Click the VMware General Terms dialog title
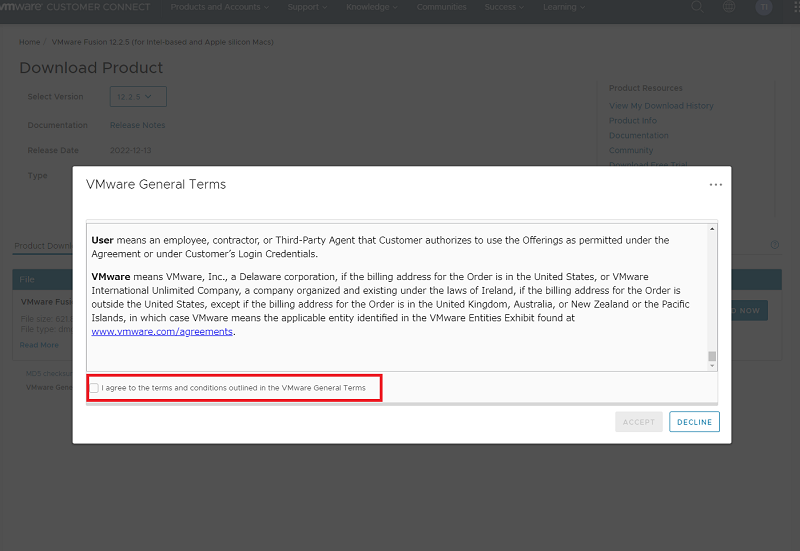The width and height of the screenshot is (800, 551). [156, 184]
